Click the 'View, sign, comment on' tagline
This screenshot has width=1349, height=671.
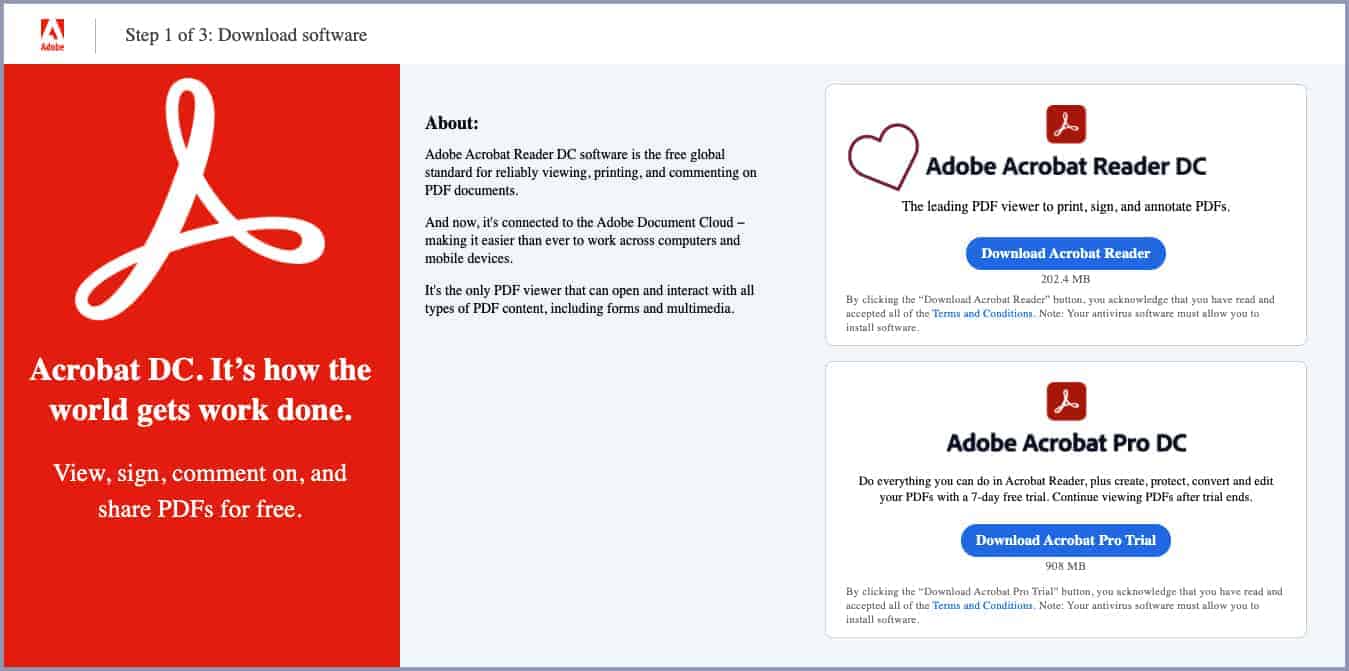pyautogui.click(x=200, y=491)
